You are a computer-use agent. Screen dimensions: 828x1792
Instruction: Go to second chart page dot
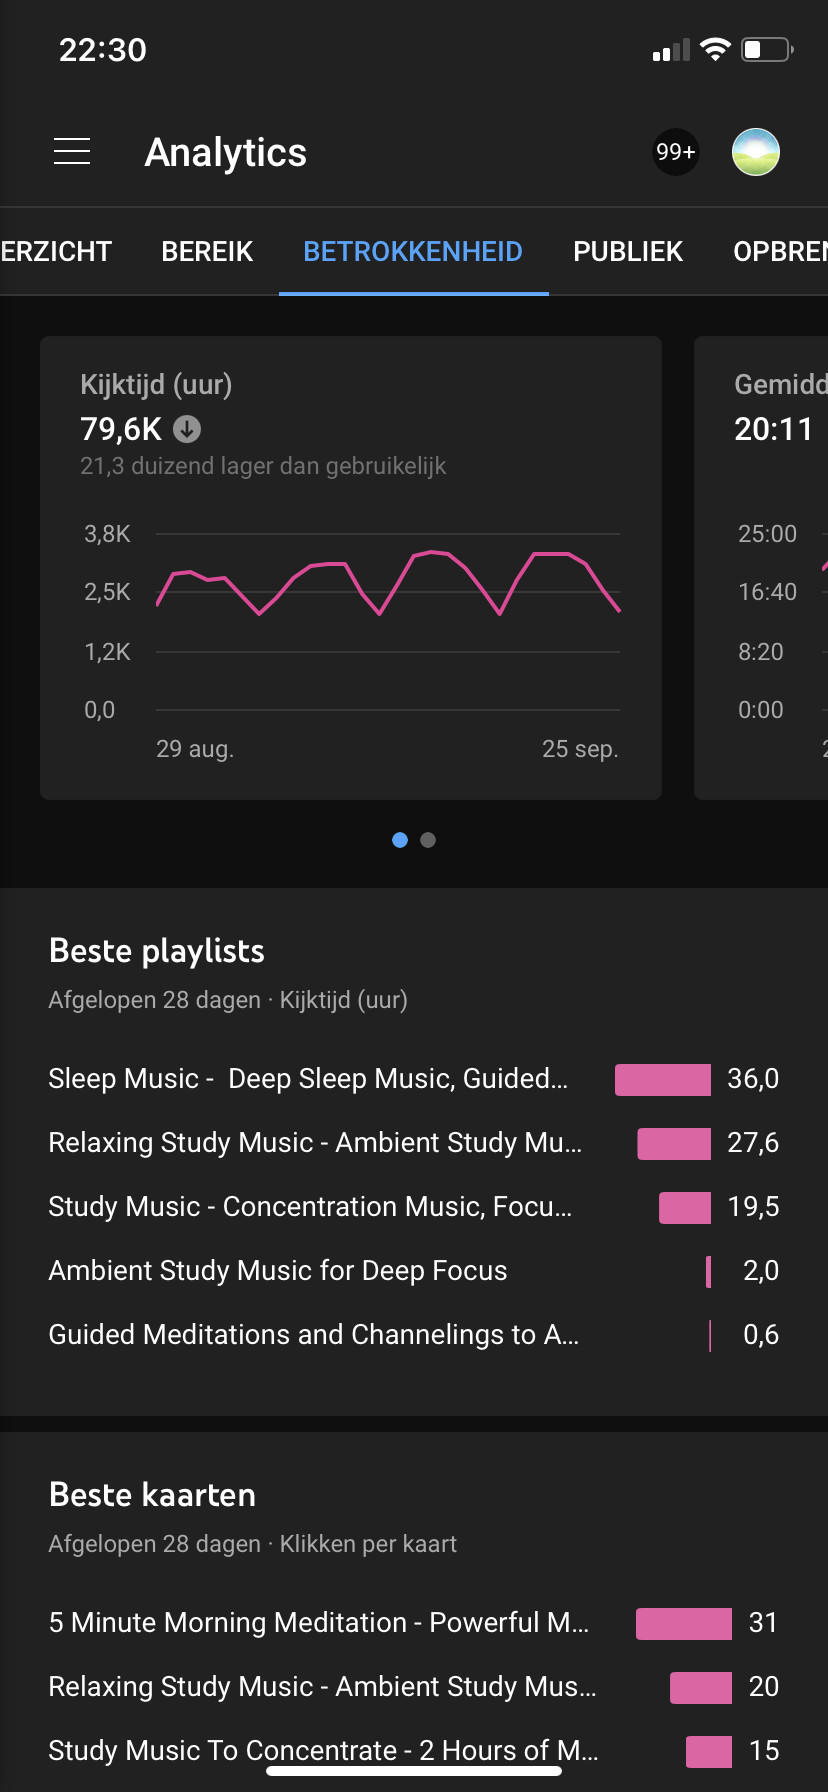click(x=428, y=840)
